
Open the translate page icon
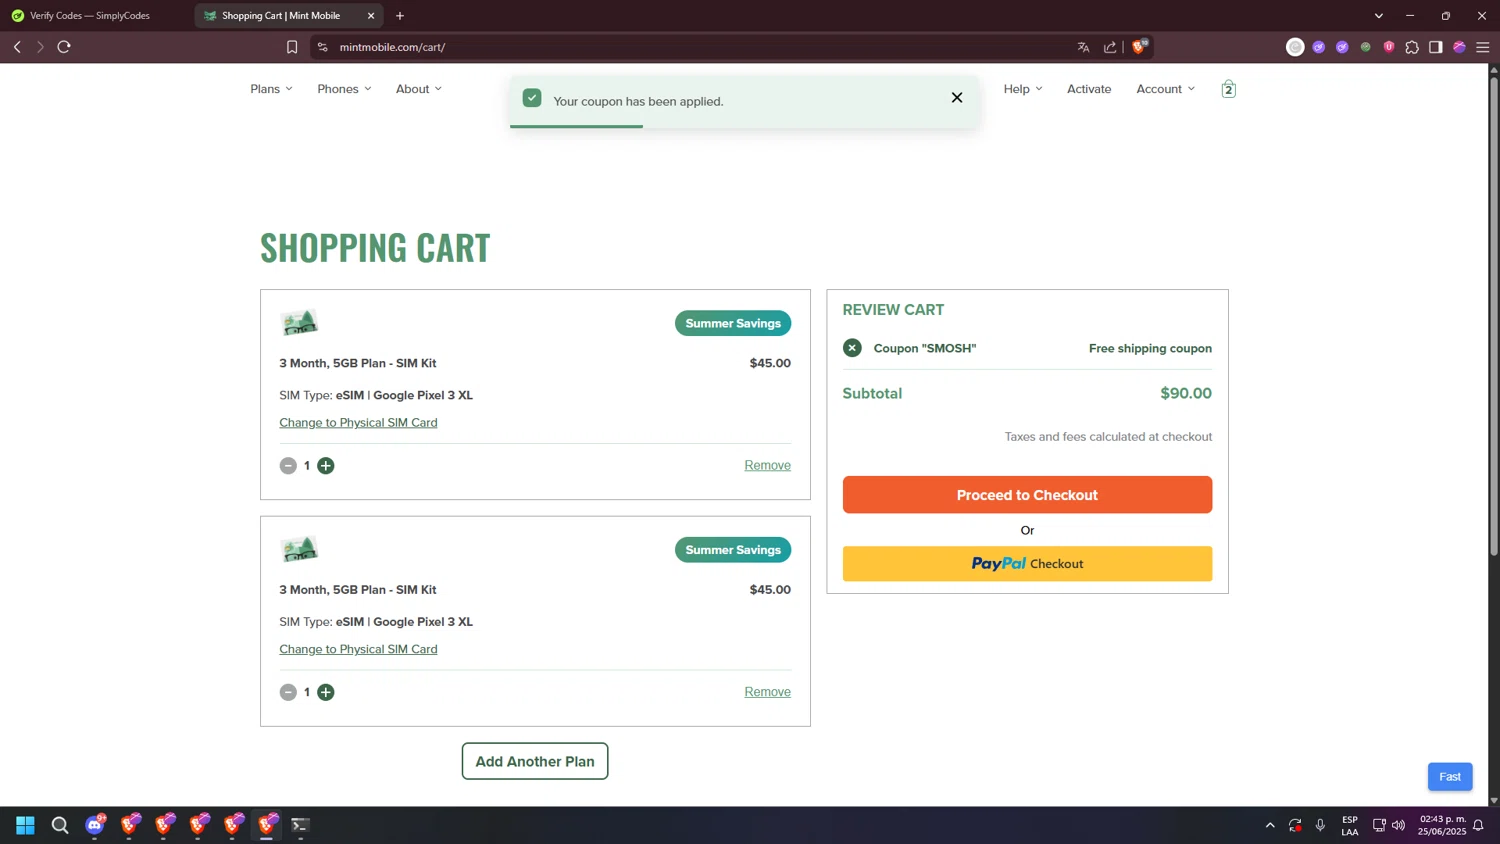tap(1083, 47)
